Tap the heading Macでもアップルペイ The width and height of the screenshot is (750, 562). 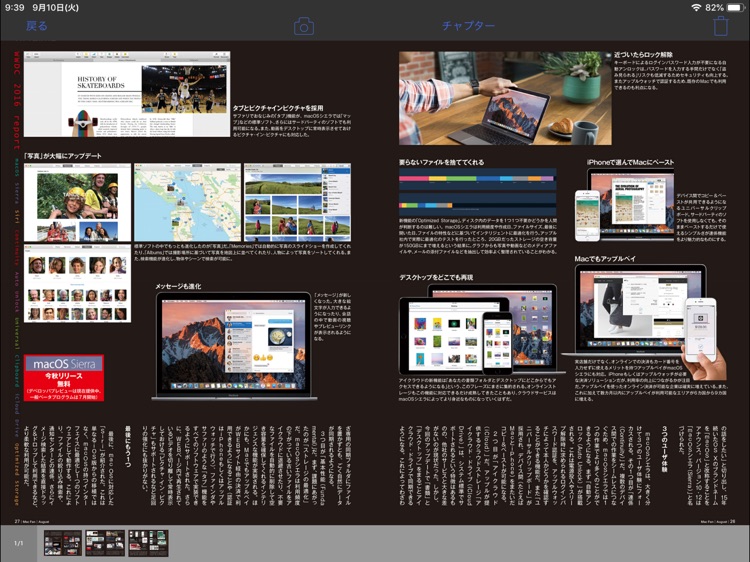pos(605,259)
